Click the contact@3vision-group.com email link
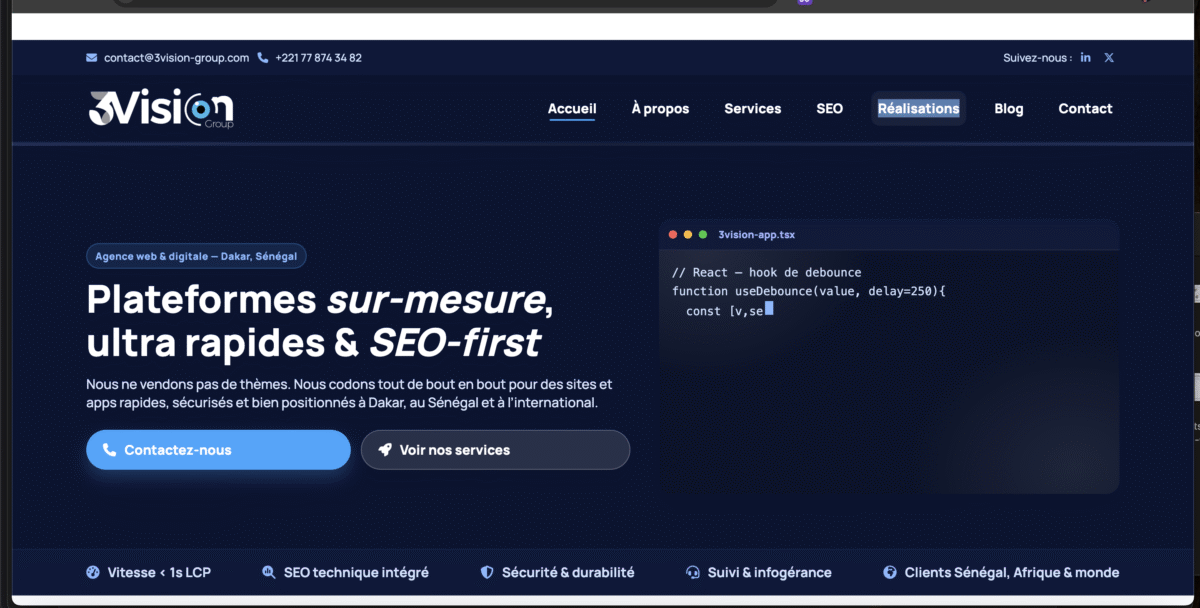 coord(177,58)
